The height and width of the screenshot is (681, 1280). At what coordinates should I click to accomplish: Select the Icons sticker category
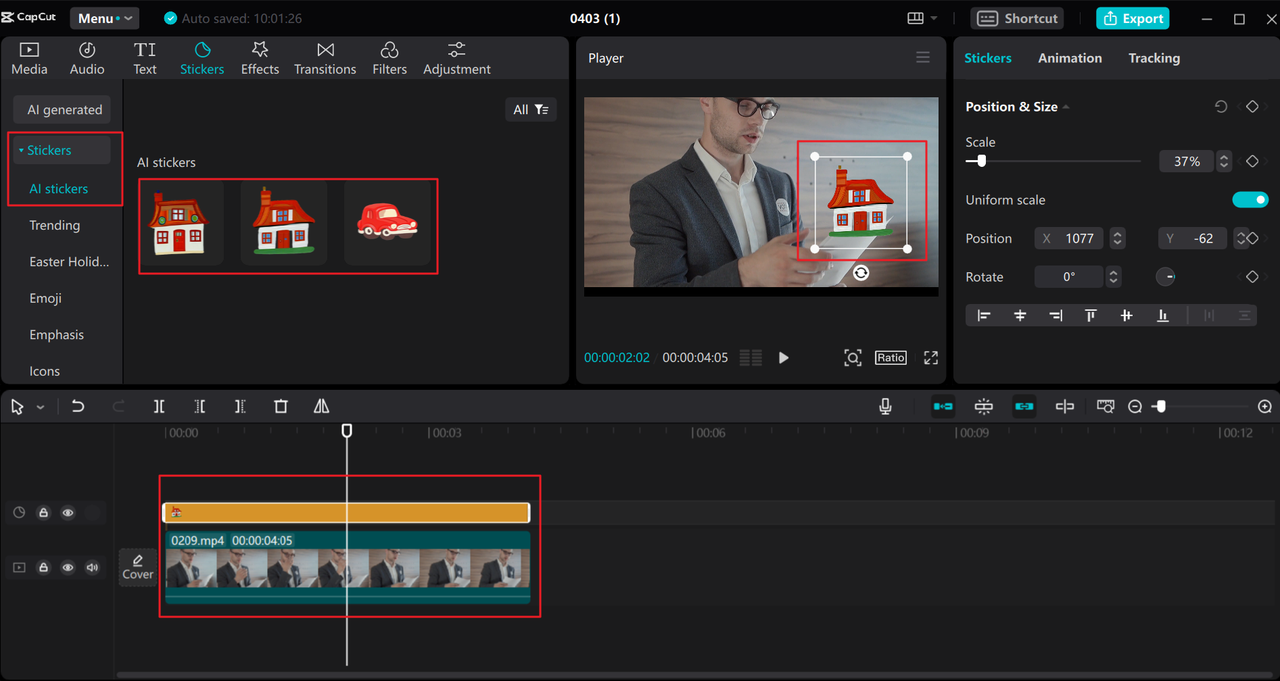[x=44, y=371]
